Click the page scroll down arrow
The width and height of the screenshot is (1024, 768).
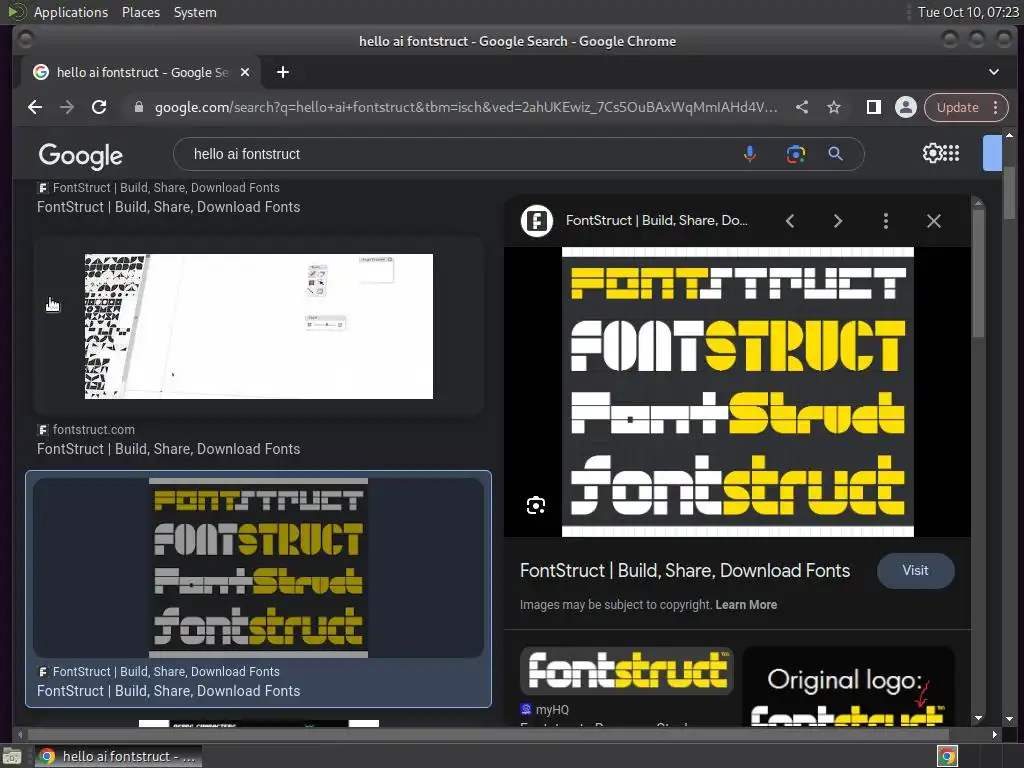coord(1010,718)
